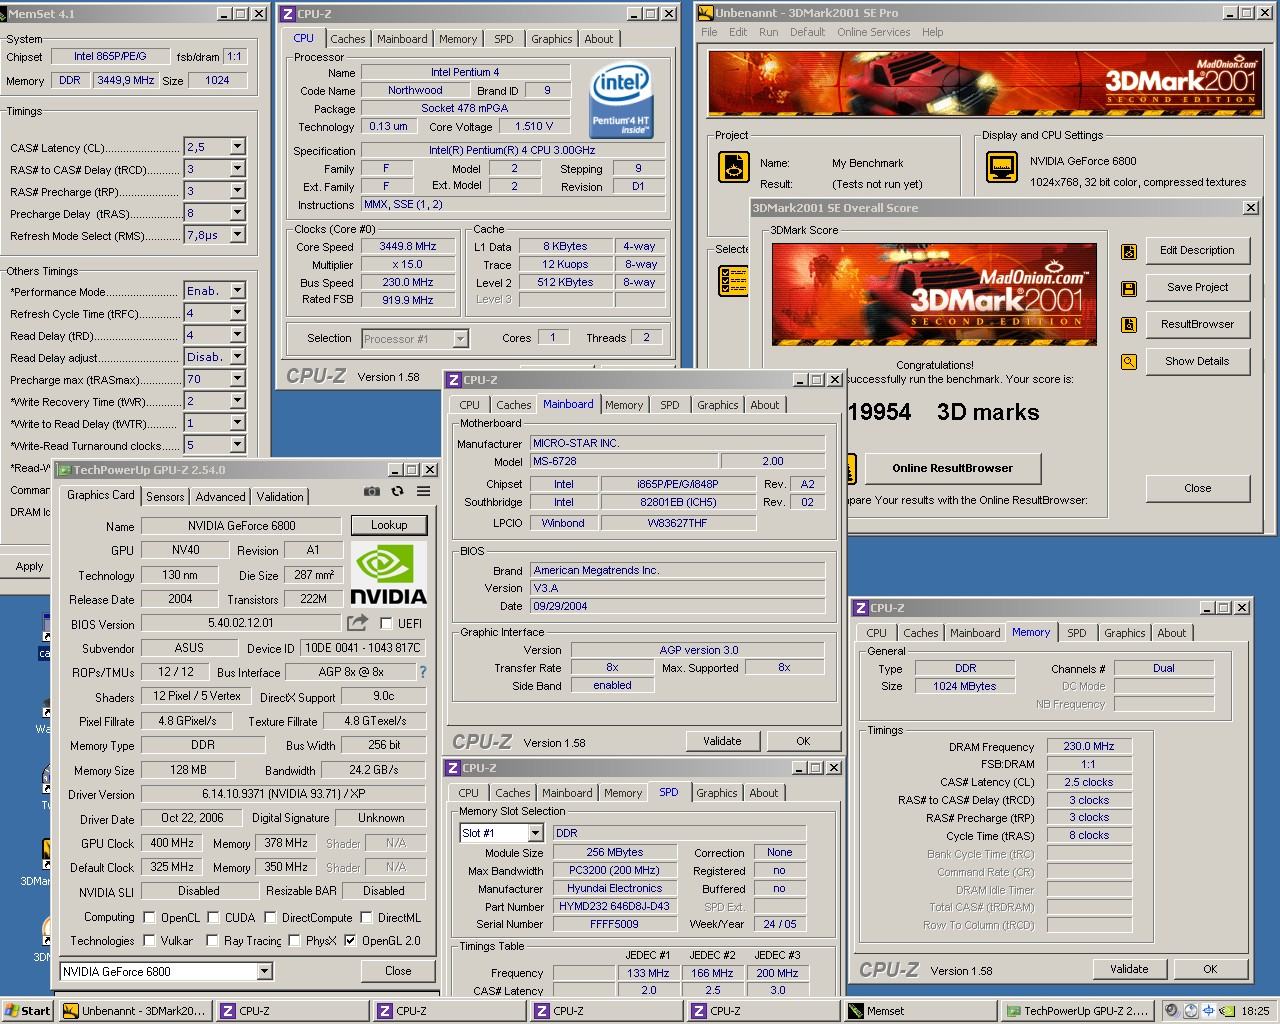Open the Write Recovery Time (tWR) dropdown
1280x1024 pixels.
point(237,401)
